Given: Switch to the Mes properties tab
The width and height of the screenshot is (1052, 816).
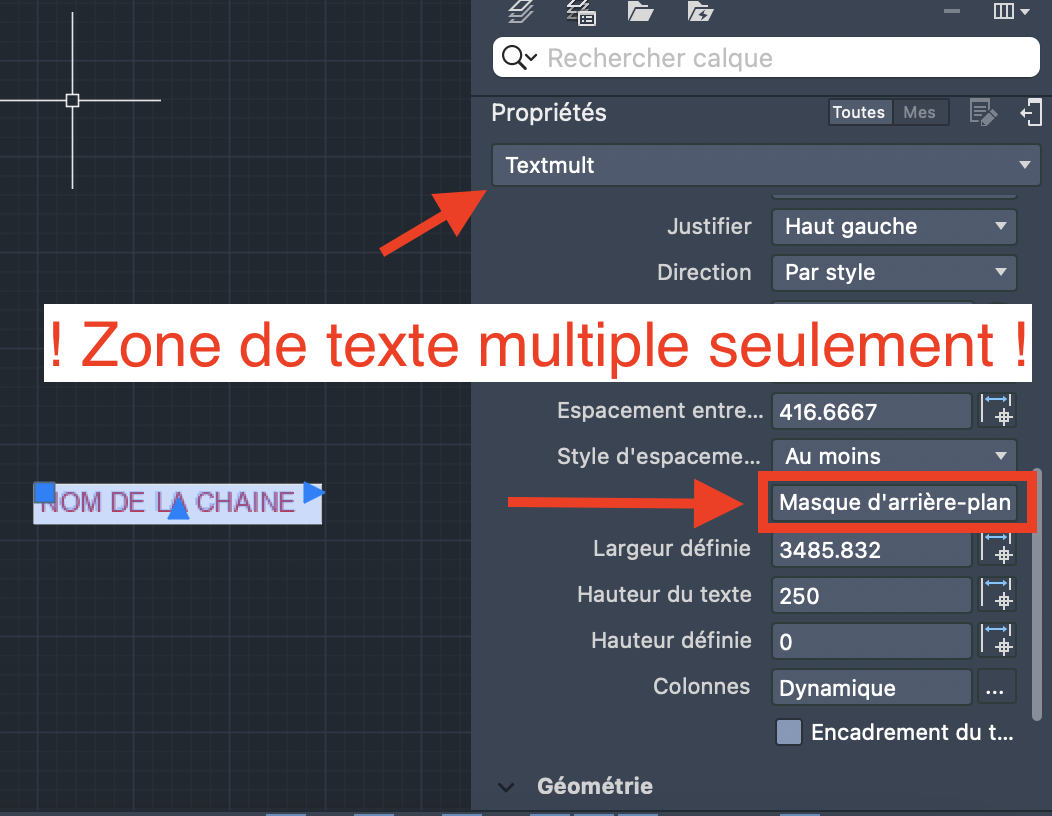Looking at the screenshot, I should click(919, 112).
